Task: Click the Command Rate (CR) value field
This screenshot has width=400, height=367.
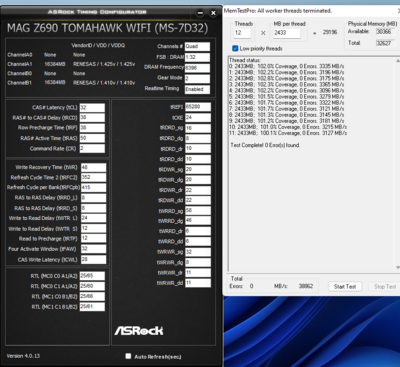Action: [x=92, y=149]
